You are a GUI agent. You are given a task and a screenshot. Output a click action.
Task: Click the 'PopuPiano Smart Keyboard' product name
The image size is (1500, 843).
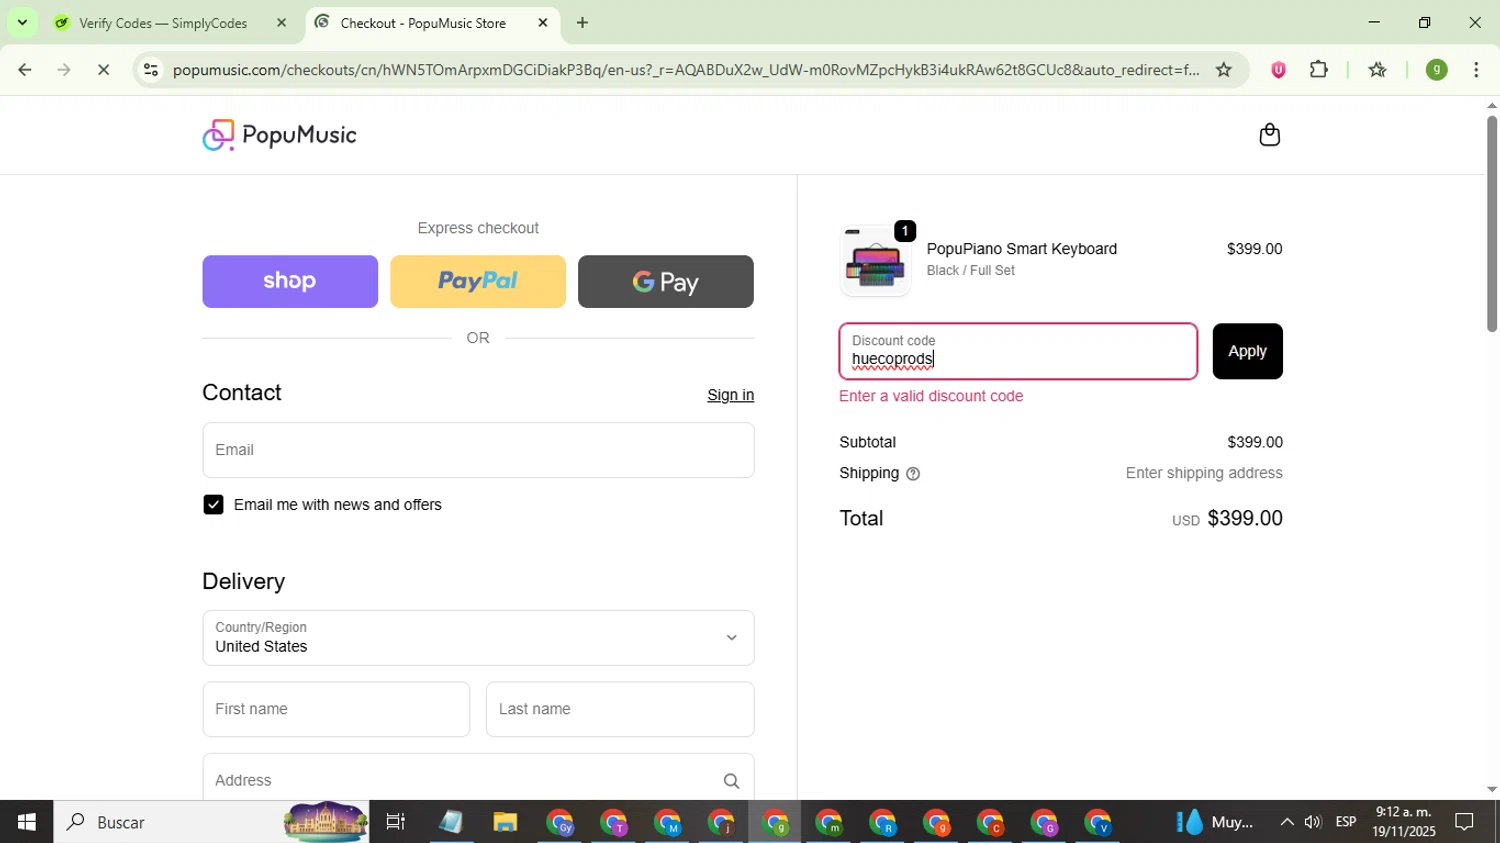click(1021, 249)
